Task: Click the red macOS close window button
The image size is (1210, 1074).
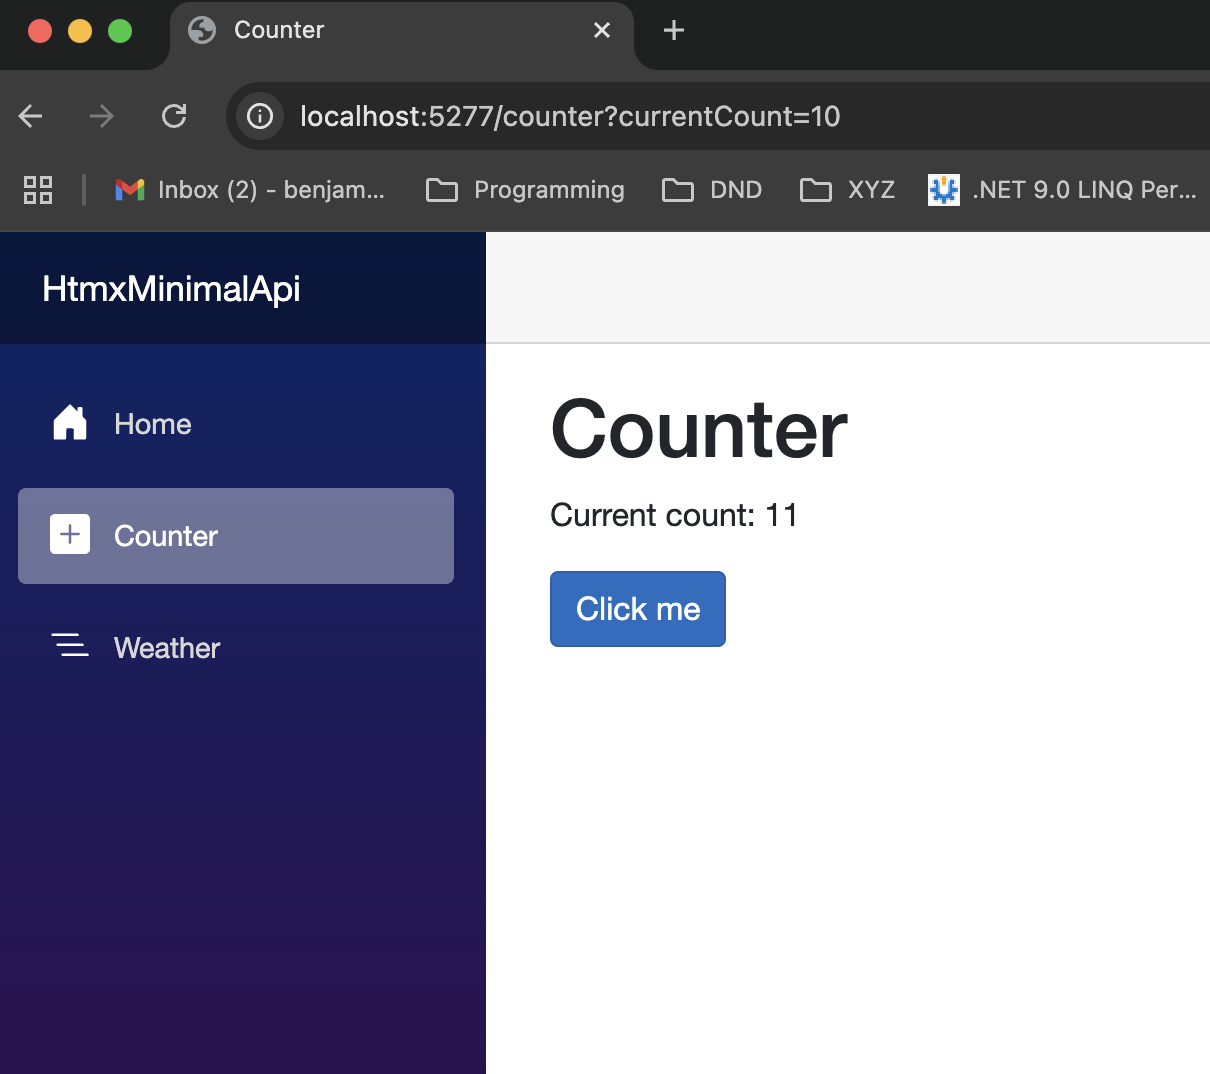Action: click(40, 31)
